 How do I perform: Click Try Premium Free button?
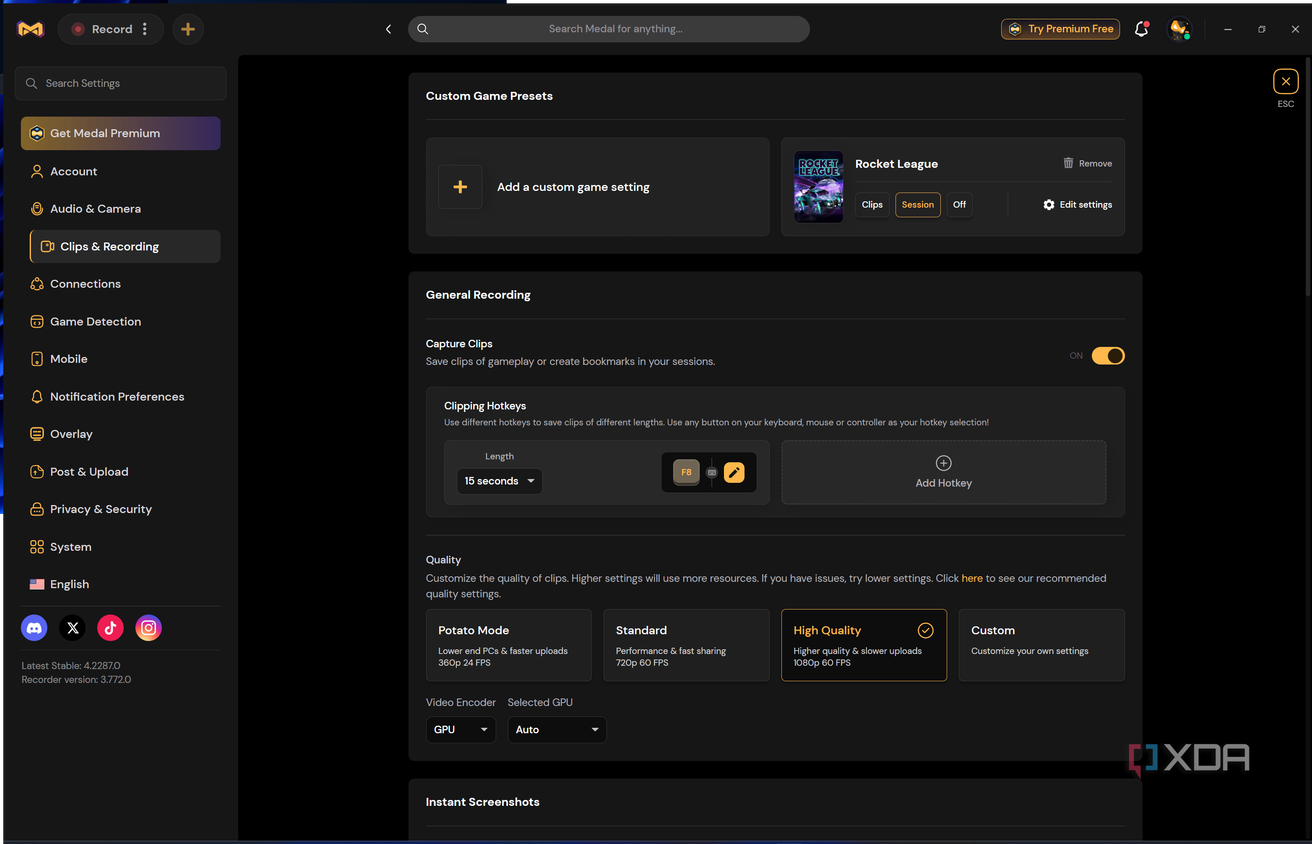tap(1060, 29)
